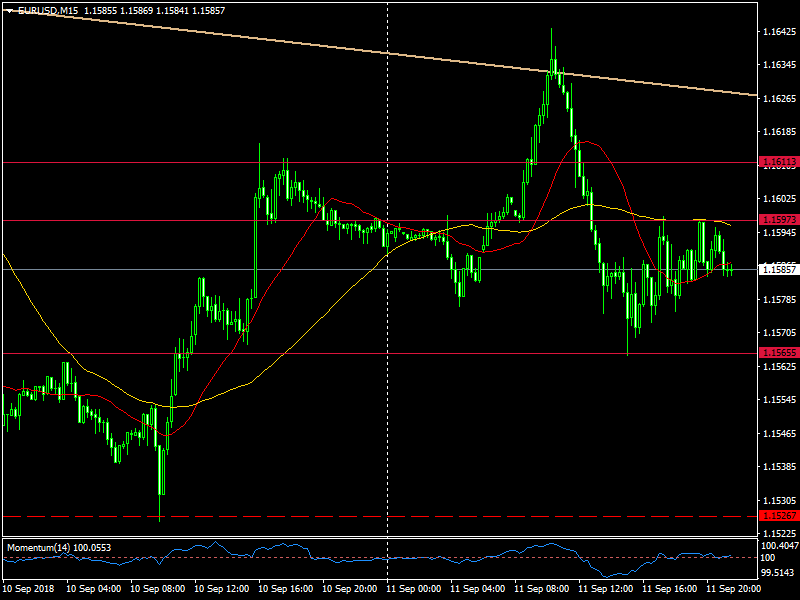Click the 11 Sep 00:00 time label
This screenshot has height=600, width=800.
(414, 590)
